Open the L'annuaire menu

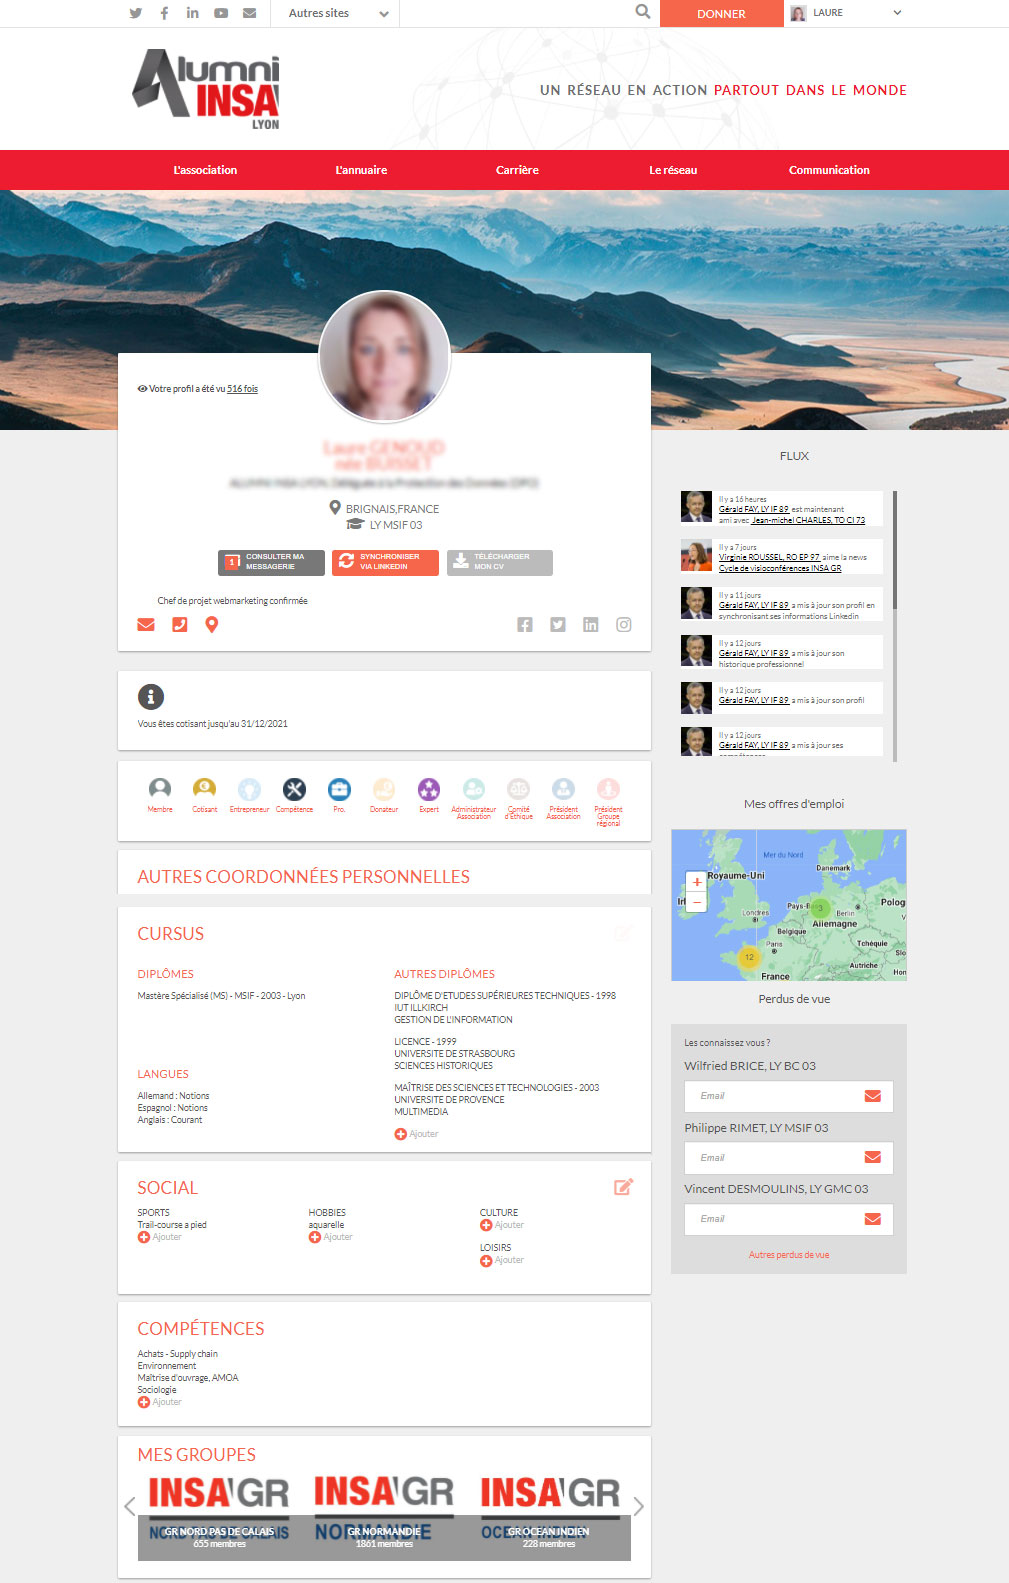[x=361, y=170]
